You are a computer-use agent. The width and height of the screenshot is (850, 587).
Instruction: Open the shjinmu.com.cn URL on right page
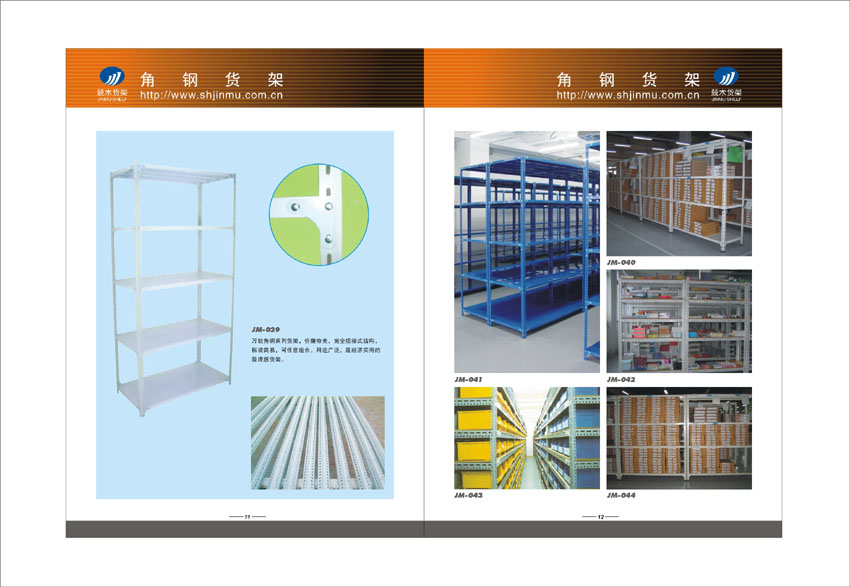pos(626,96)
